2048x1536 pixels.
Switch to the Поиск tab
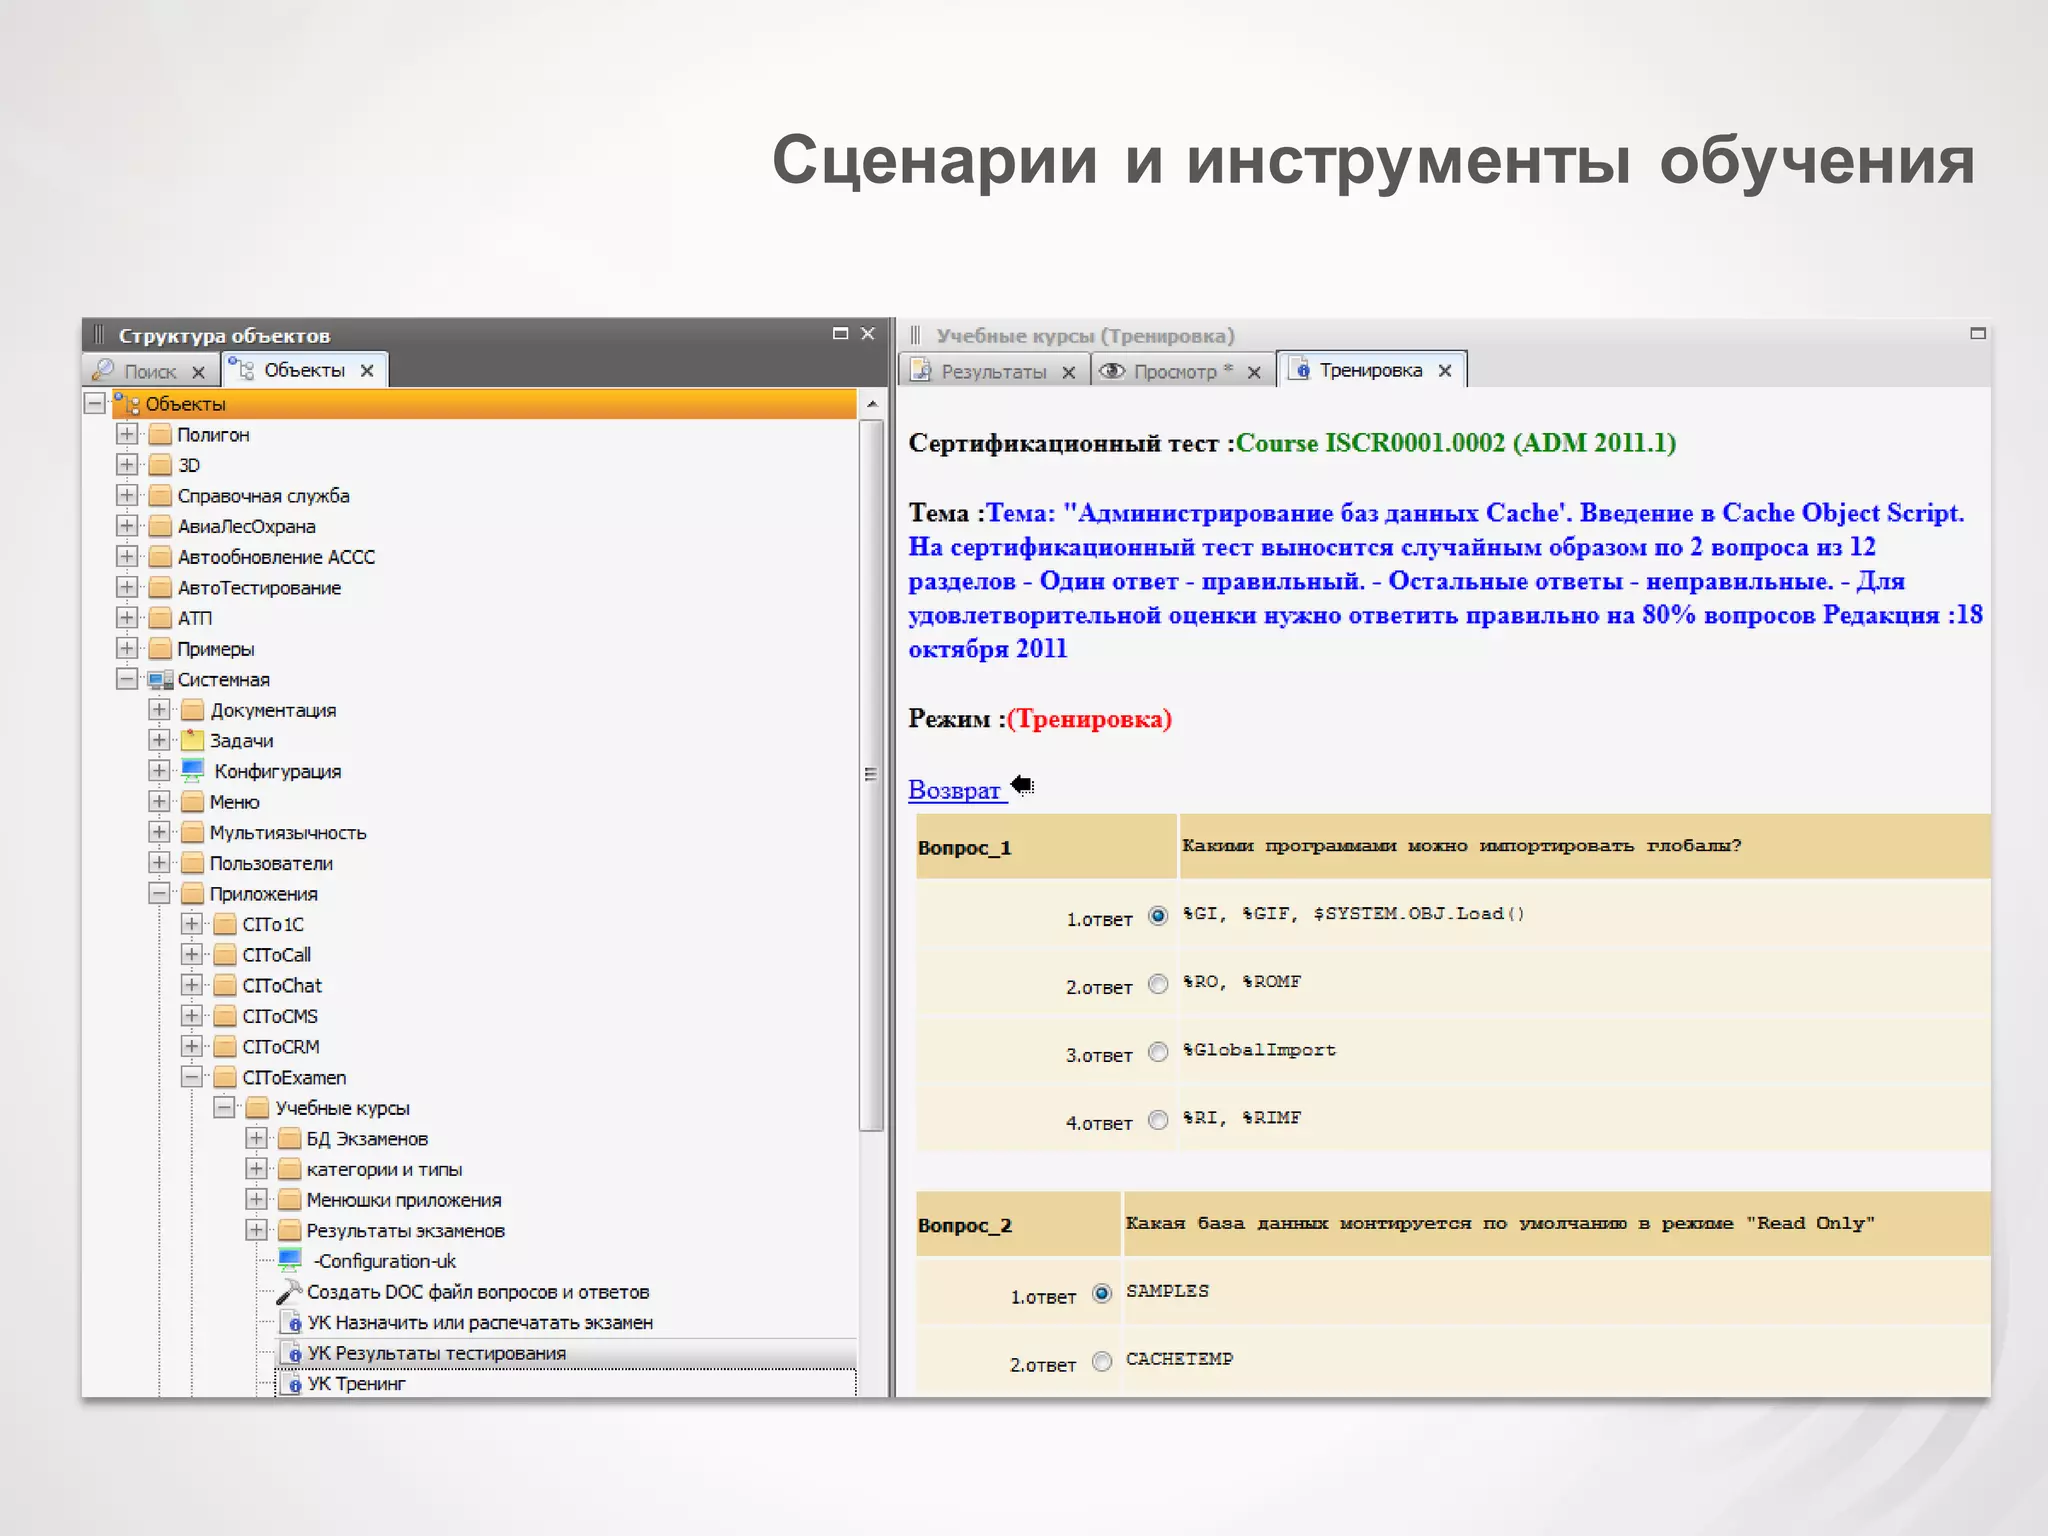pyautogui.click(x=149, y=371)
